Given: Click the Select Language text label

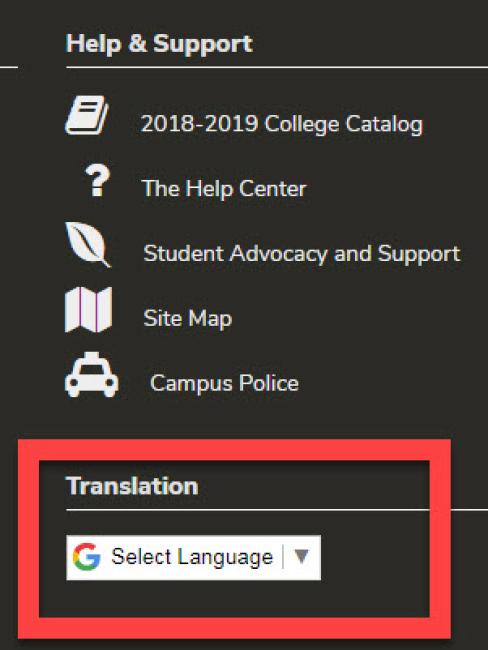Looking at the screenshot, I should click(192, 557).
